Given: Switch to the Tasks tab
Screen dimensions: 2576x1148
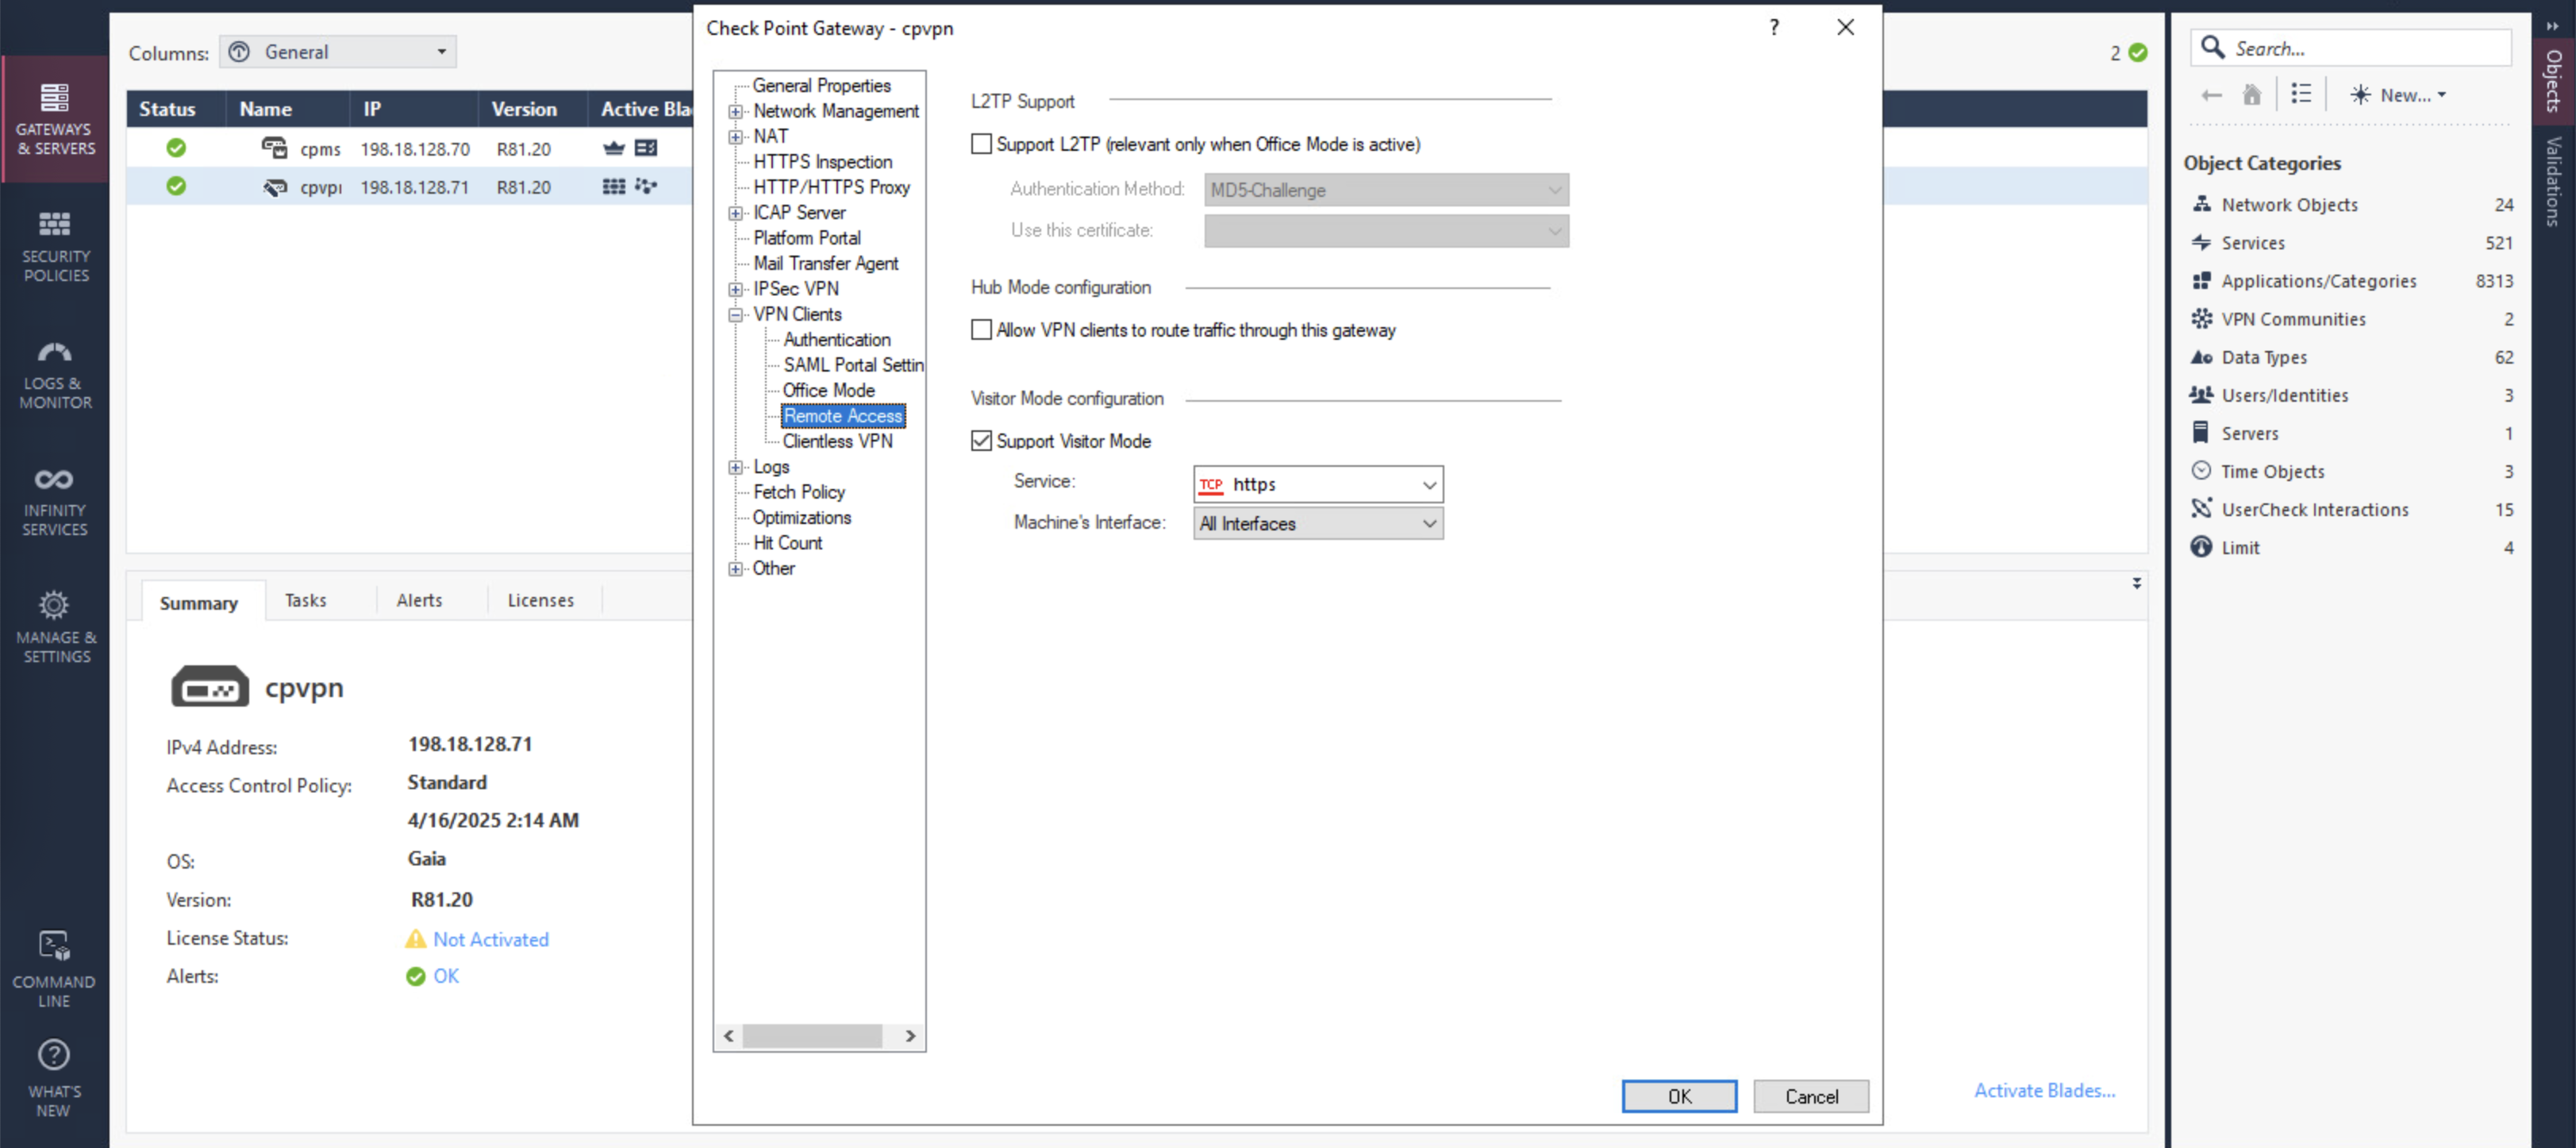Looking at the screenshot, I should coord(305,600).
